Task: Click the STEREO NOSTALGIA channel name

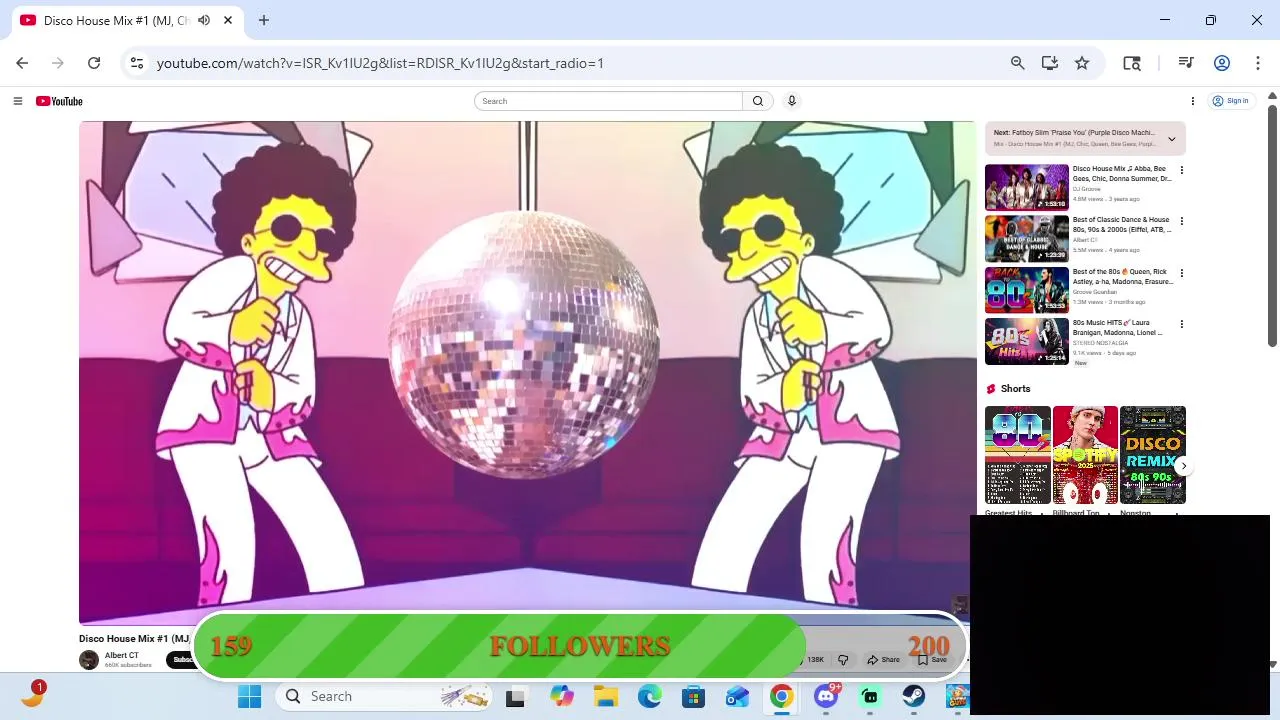Action: [x=1098, y=343]
